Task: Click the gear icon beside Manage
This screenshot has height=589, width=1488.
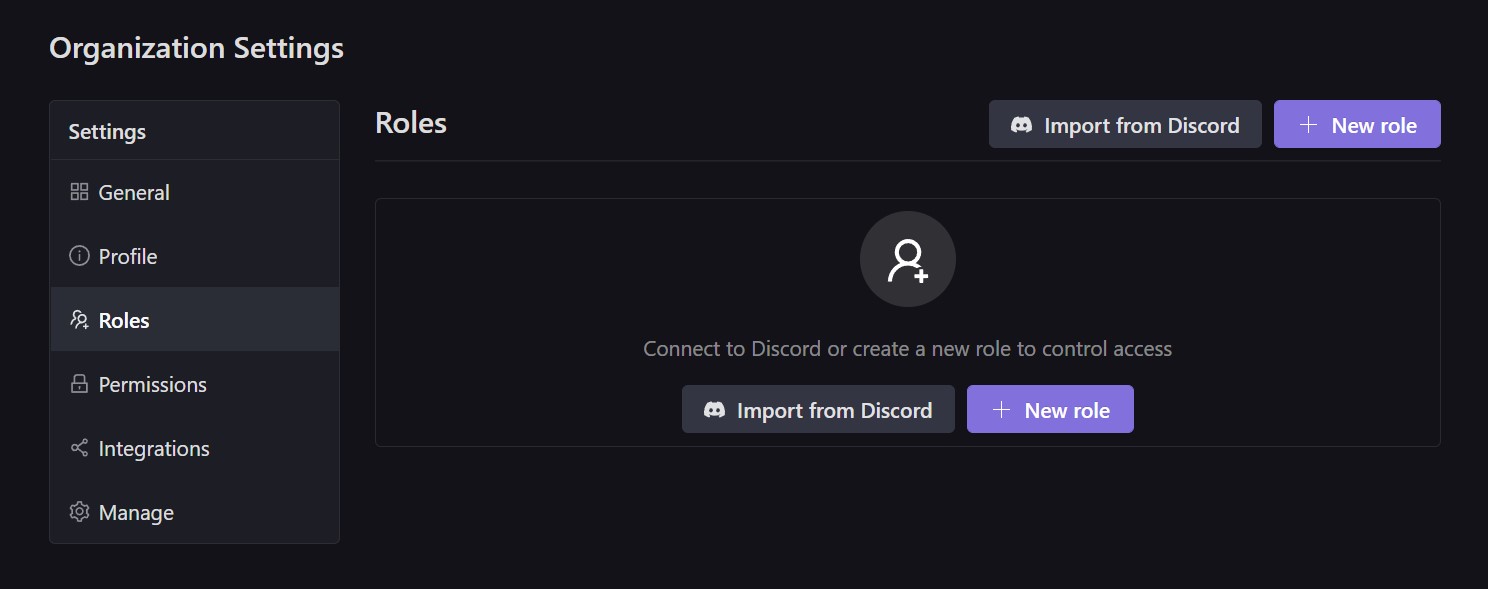Action: pos(79,512)
